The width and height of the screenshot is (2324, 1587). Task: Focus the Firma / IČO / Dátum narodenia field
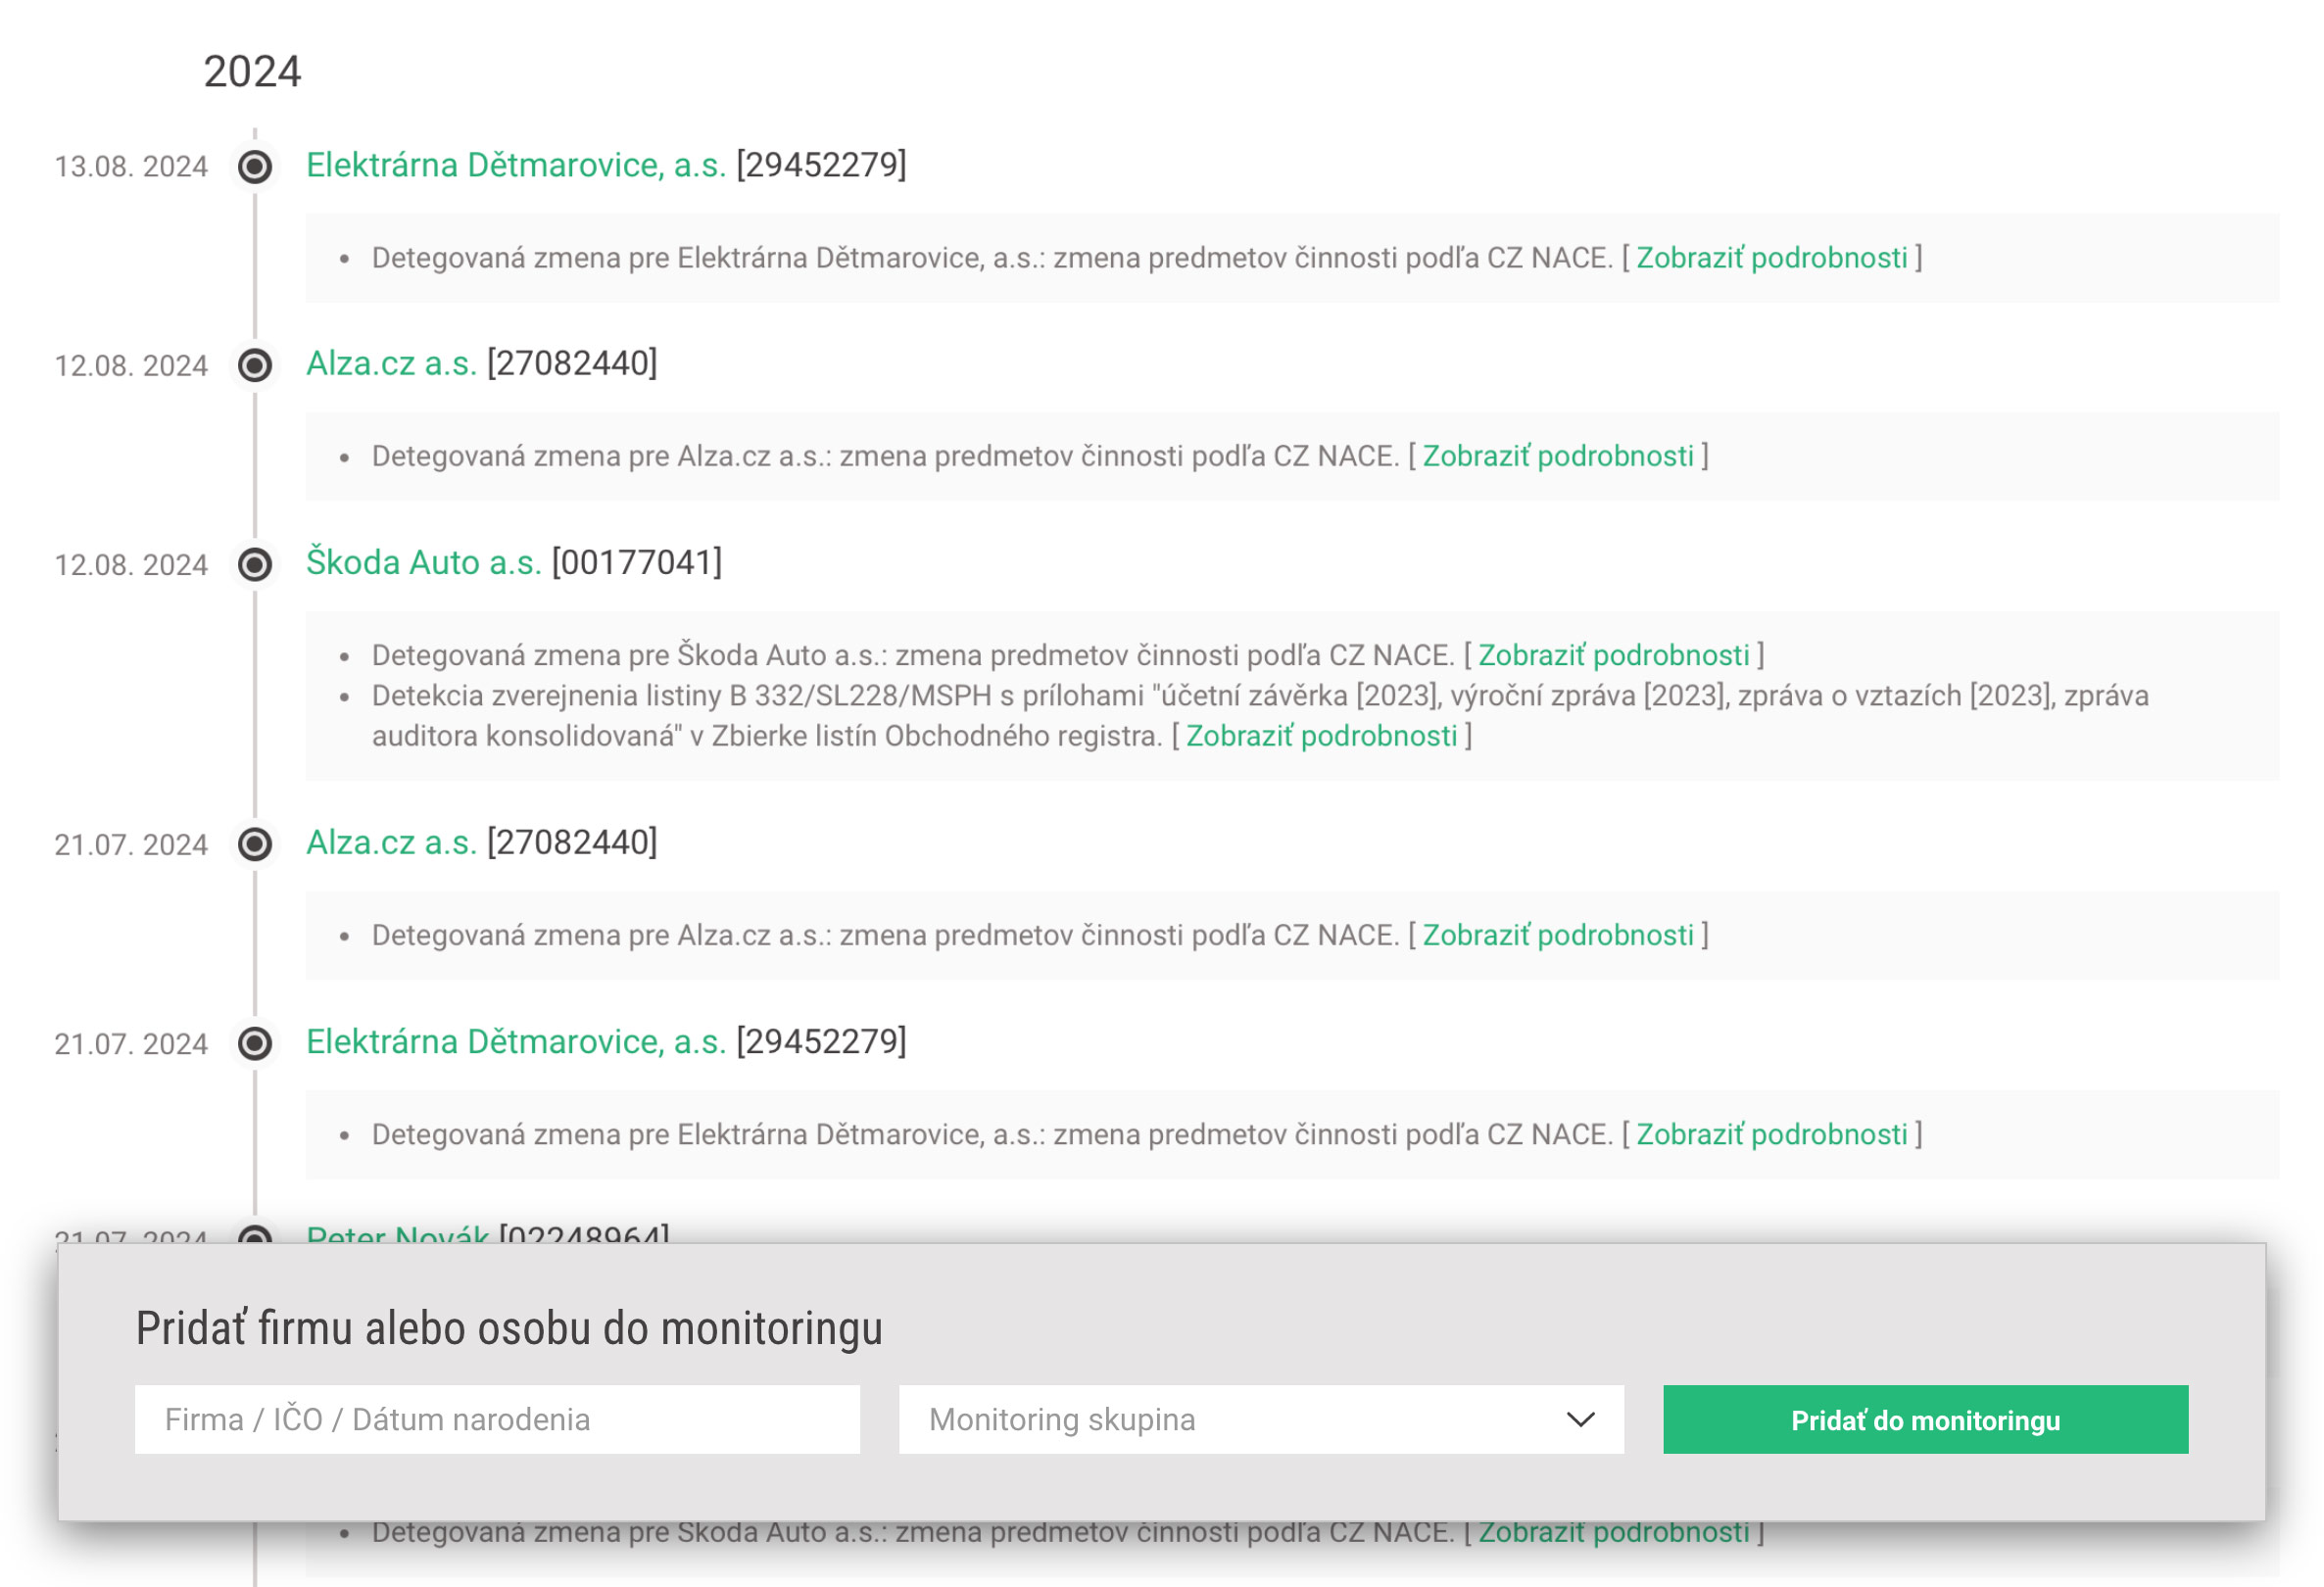[497, 1419]
